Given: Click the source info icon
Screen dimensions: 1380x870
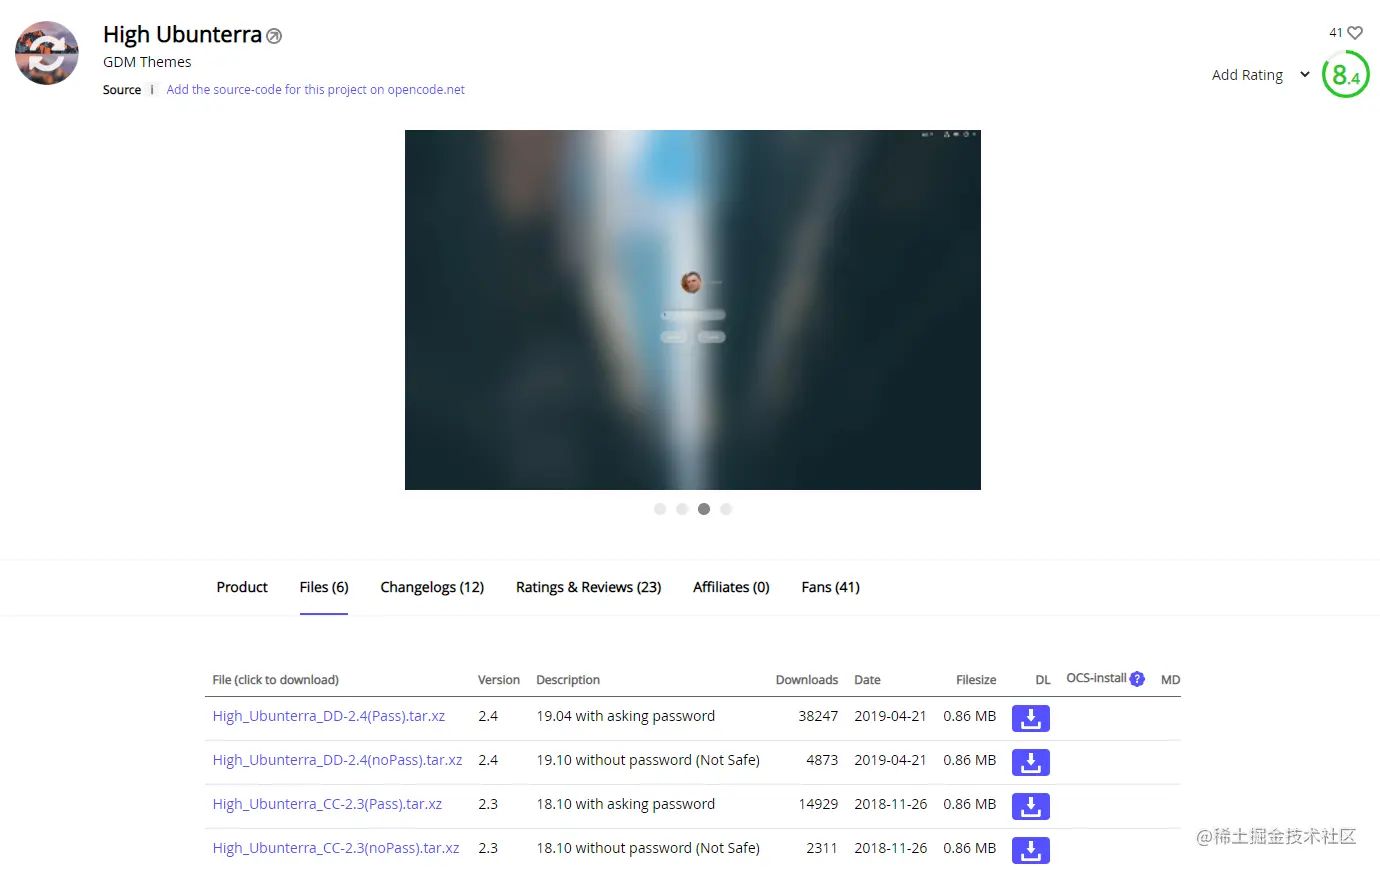Looking at the screenshot, I should click(152, 90).
